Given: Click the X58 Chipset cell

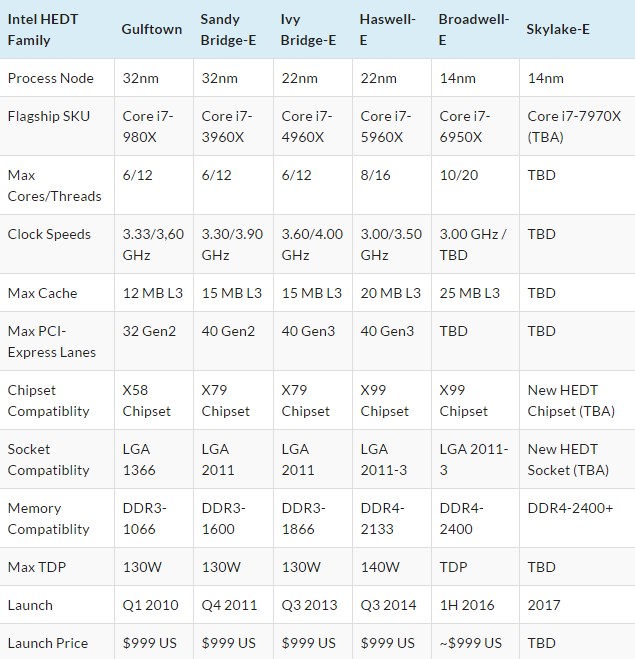Looking at the screenshot, I should pos(147,400).
